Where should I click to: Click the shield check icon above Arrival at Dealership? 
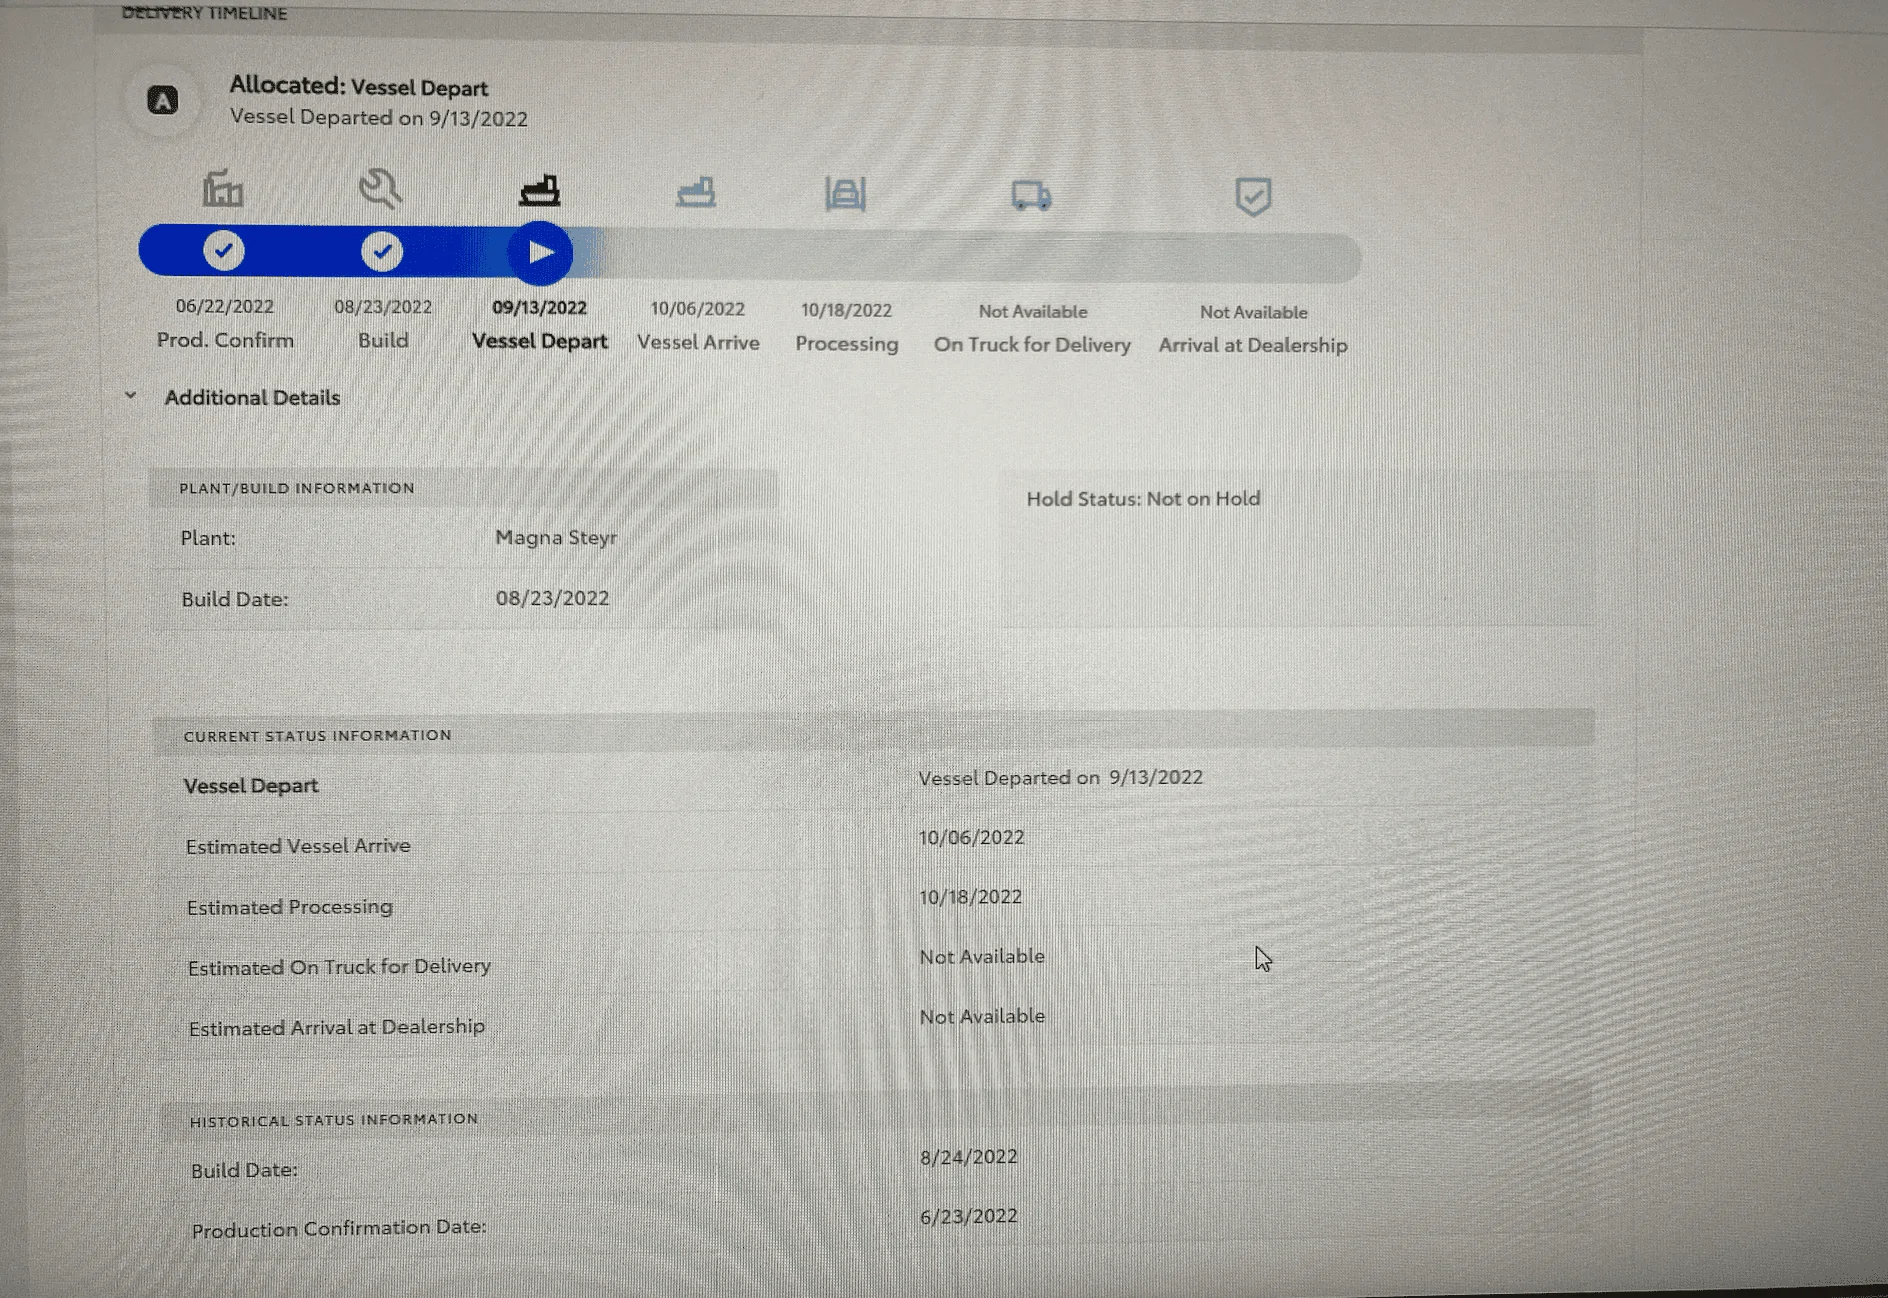coord(1253,197)
